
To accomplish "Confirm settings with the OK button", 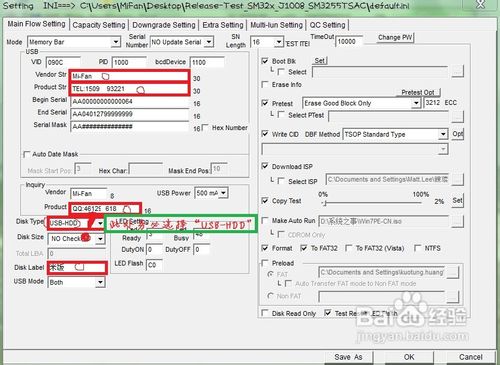I will 409,357.
